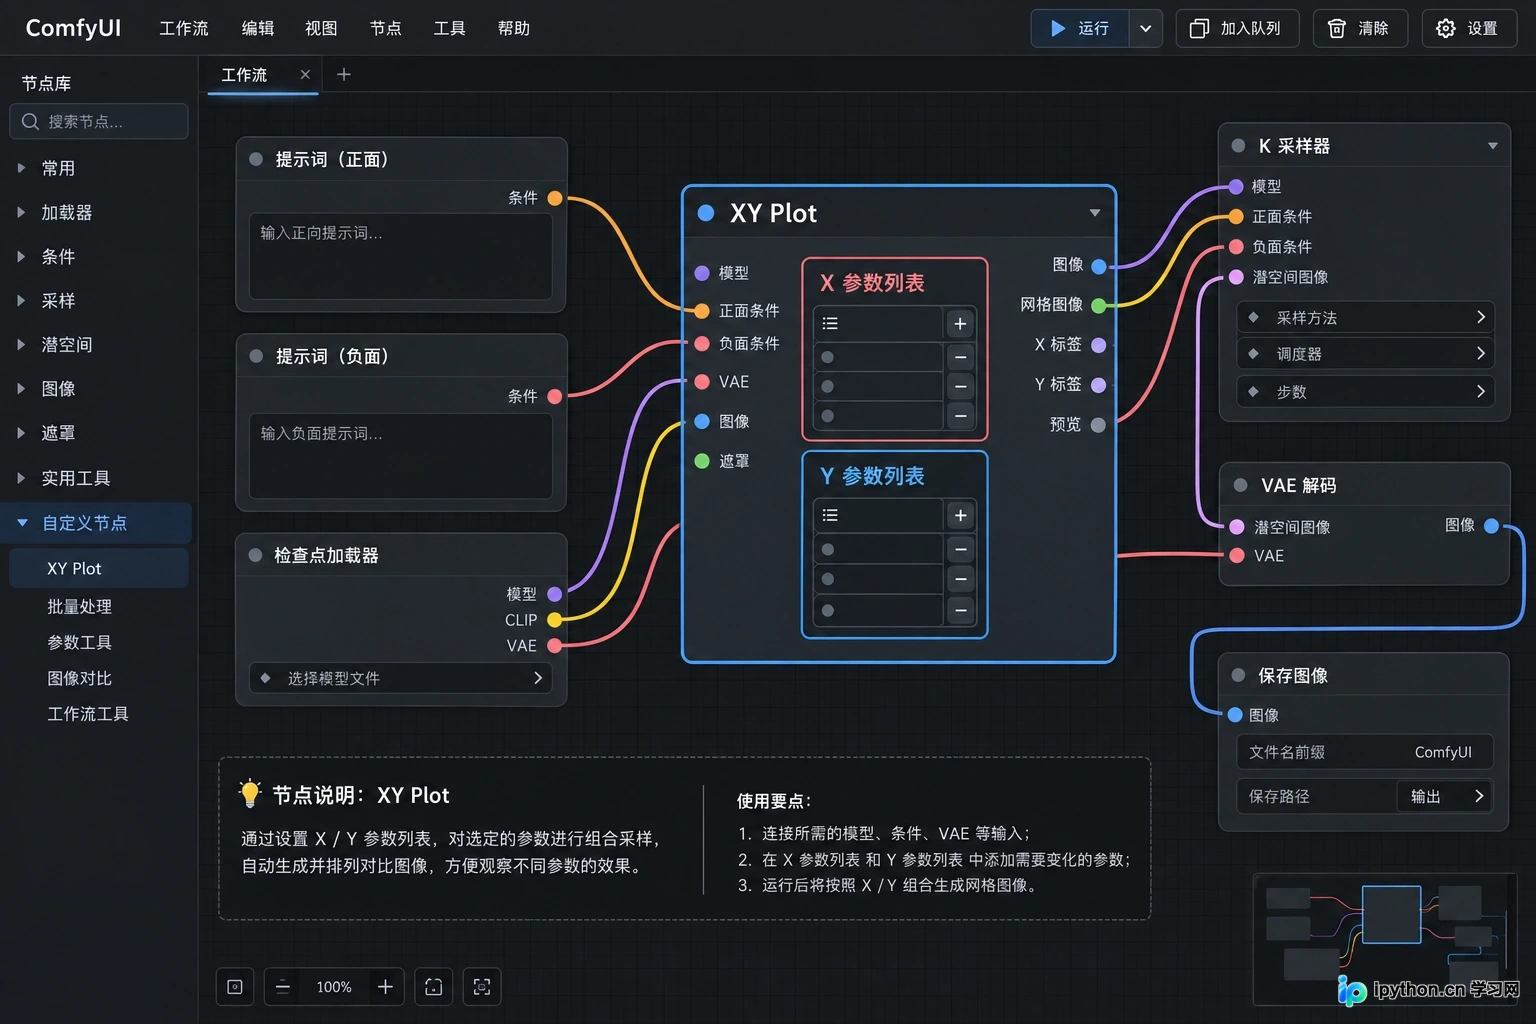Toggle the status dot on 保存图像 node
Screen dimensions: 1536x1024
coord(1238,675)
